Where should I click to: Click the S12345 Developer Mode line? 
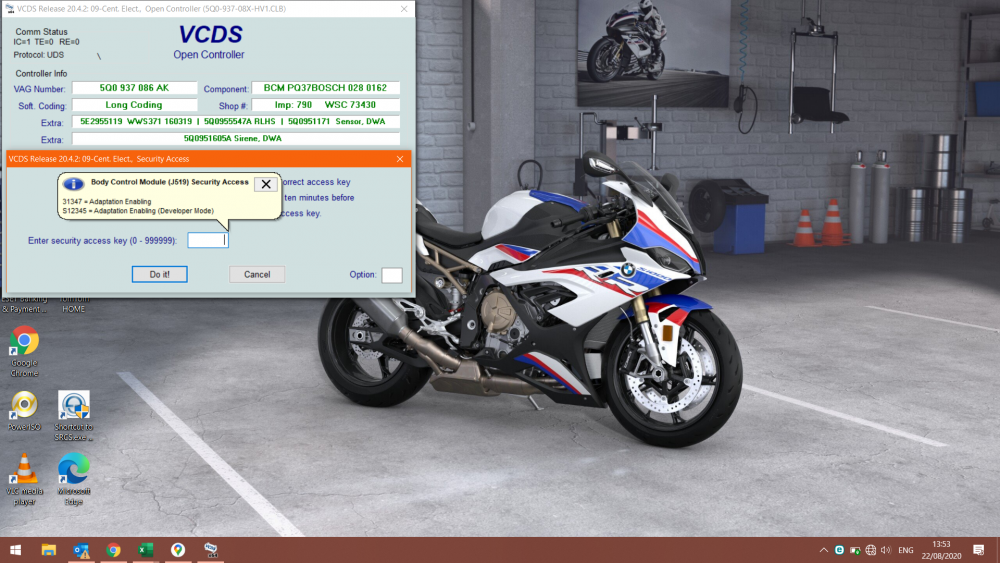click(138, 211)
